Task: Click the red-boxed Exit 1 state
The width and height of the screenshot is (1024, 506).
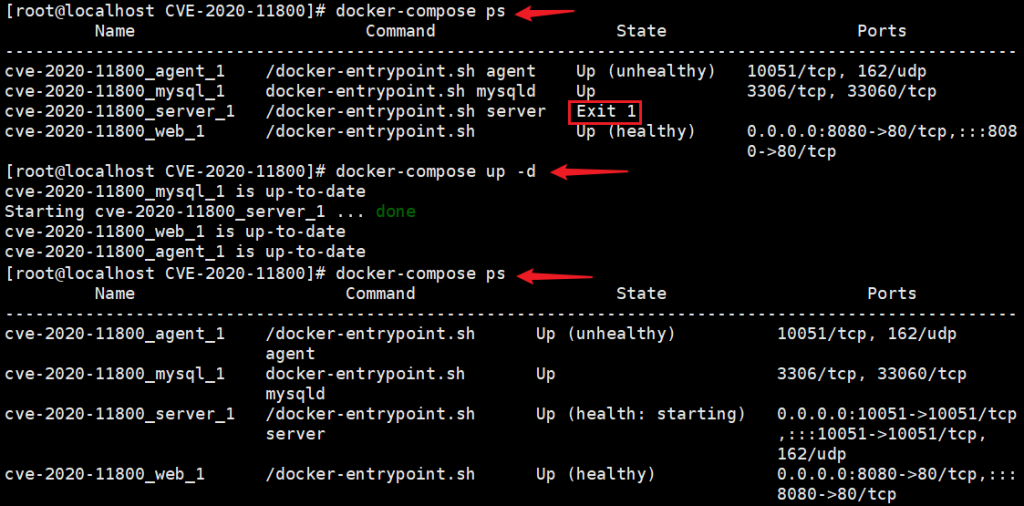Action: click(x=605, y=112)
